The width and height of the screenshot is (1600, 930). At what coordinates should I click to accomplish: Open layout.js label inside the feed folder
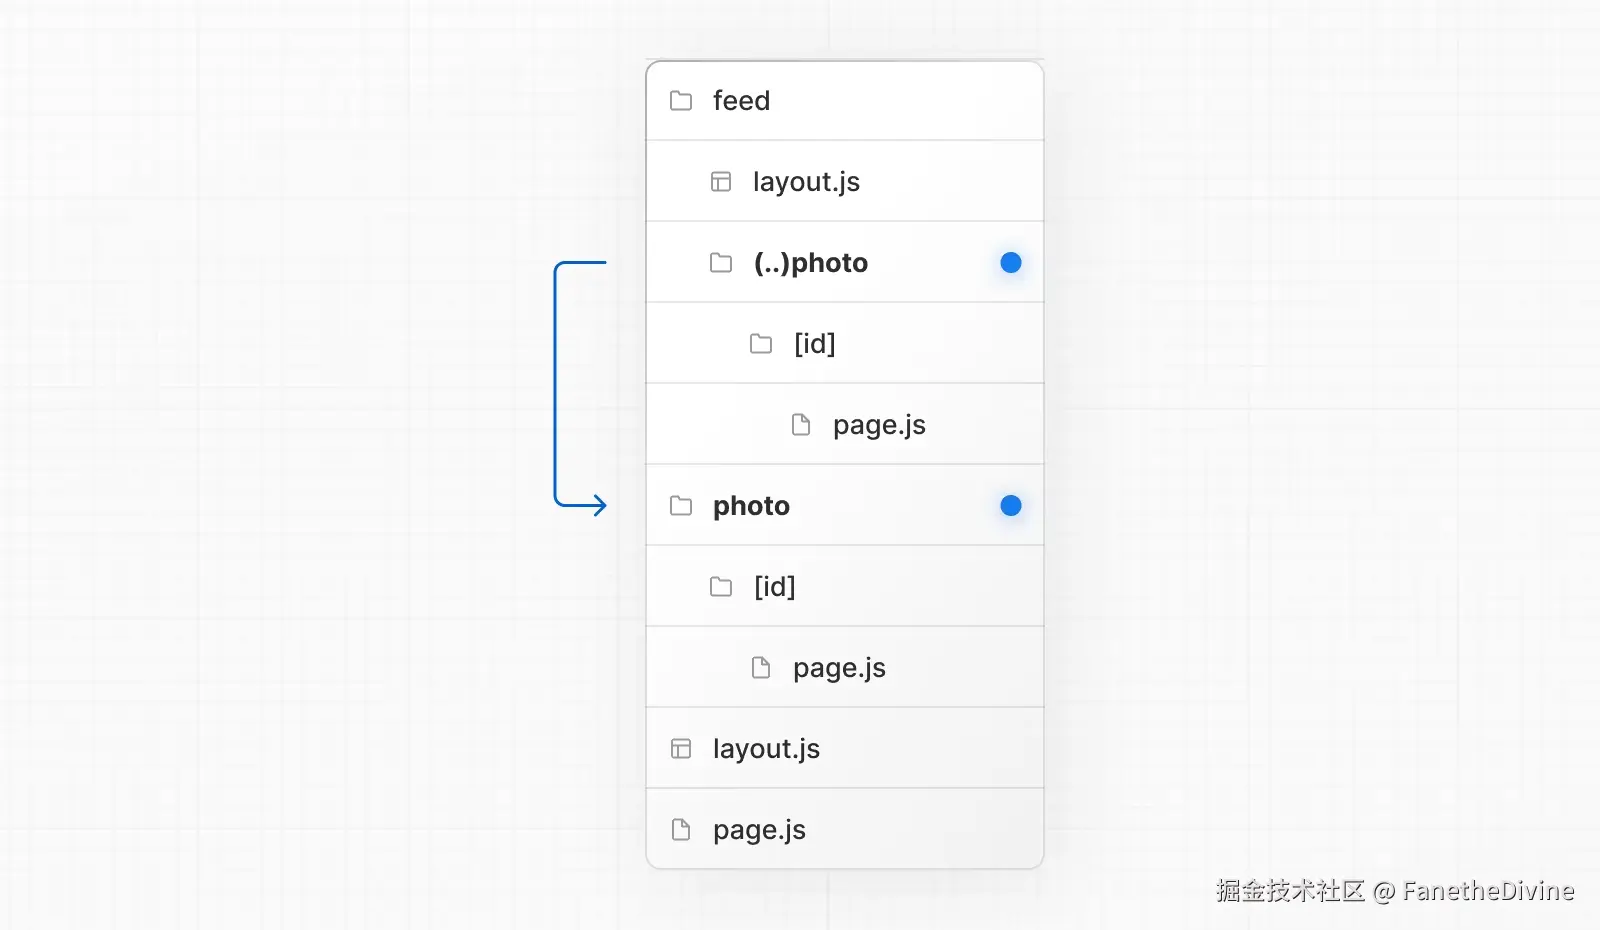806,182
